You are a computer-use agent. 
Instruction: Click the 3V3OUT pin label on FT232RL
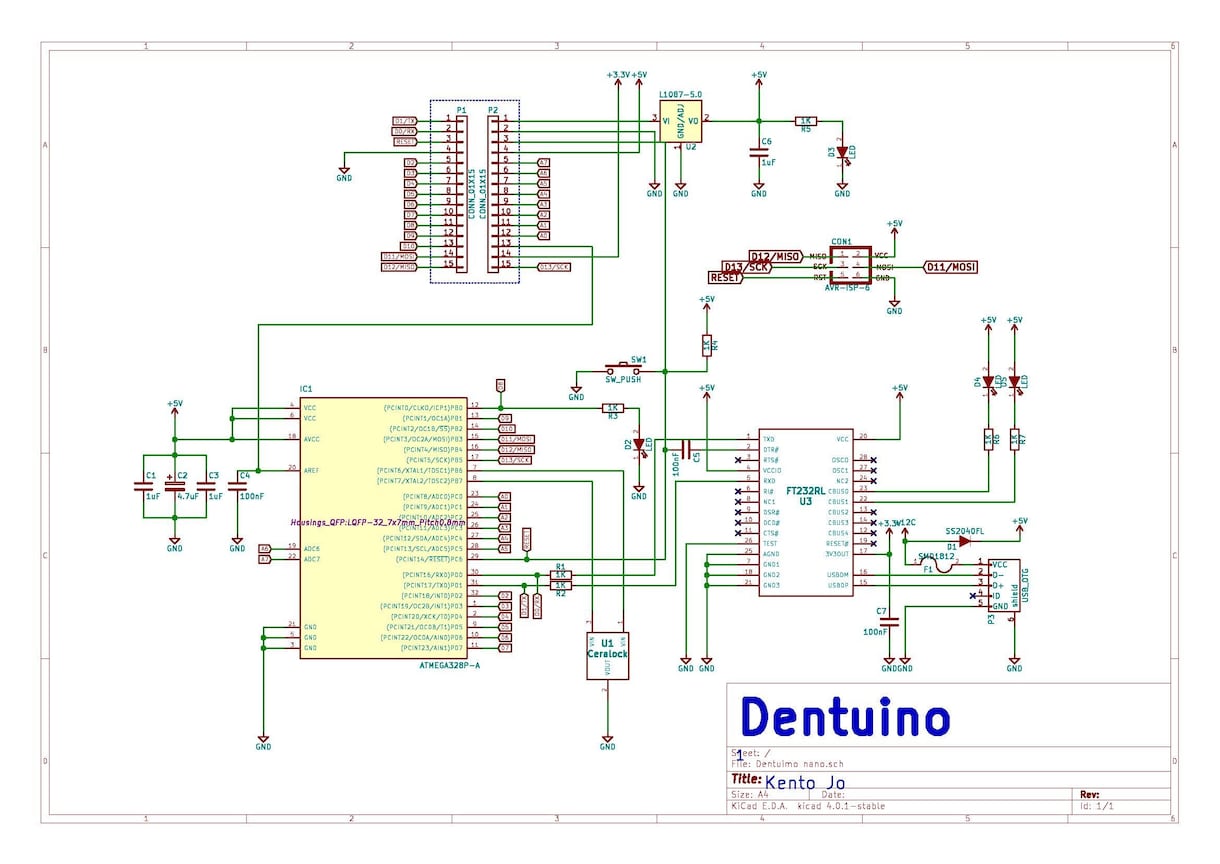tap(836, 553)
